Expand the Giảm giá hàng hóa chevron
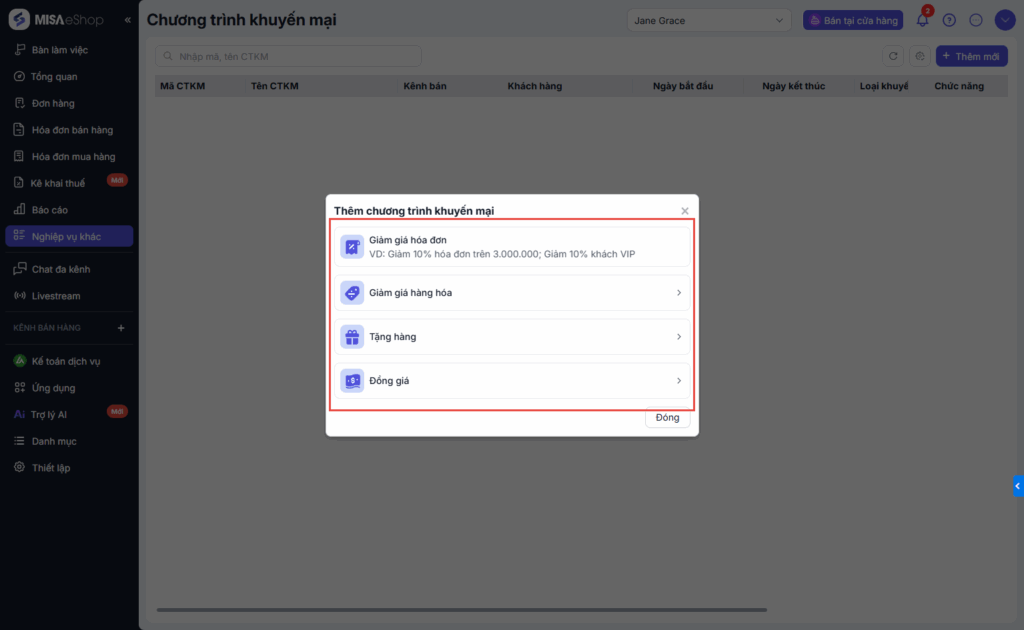 coord(679,292)
